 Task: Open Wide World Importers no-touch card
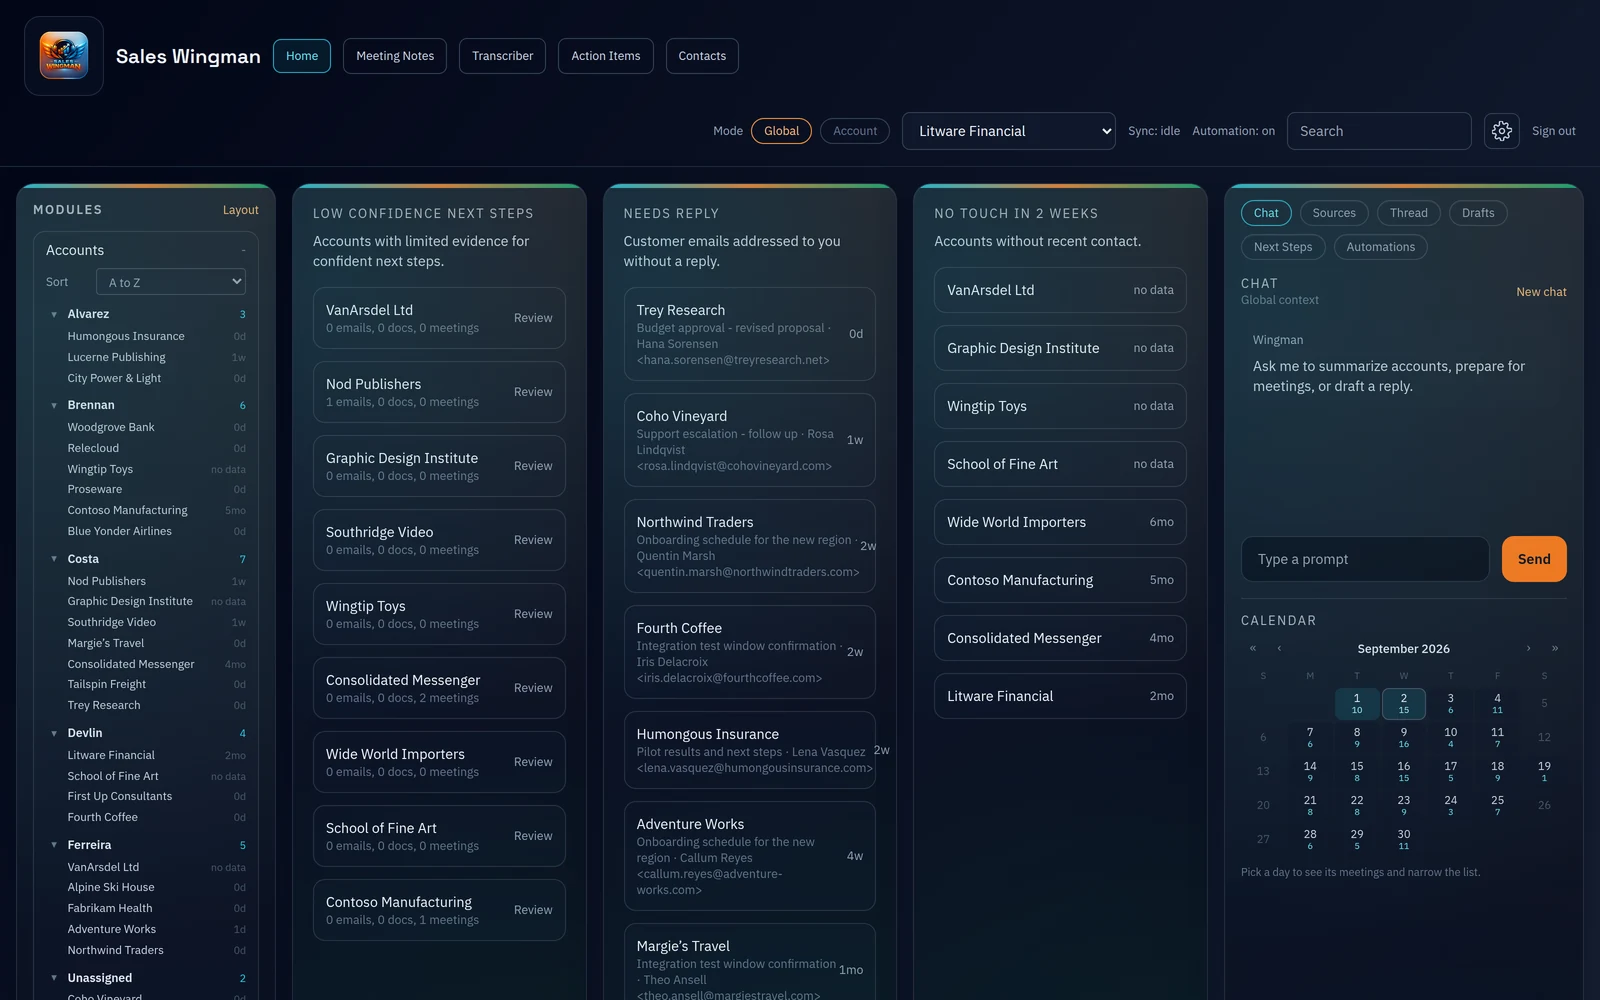(x=1060, y=522)
